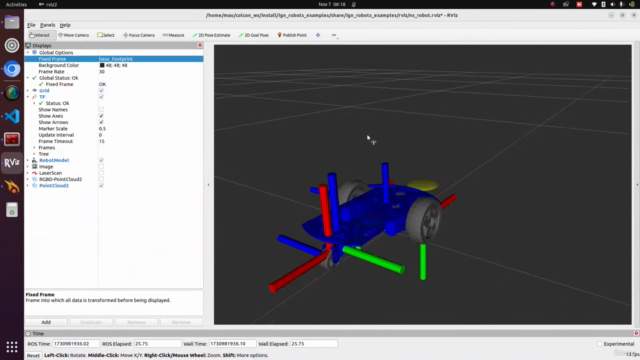Enable the LaserScan display checkbox
The height and width of the screenshot is (360, 640).
point(101,173)
